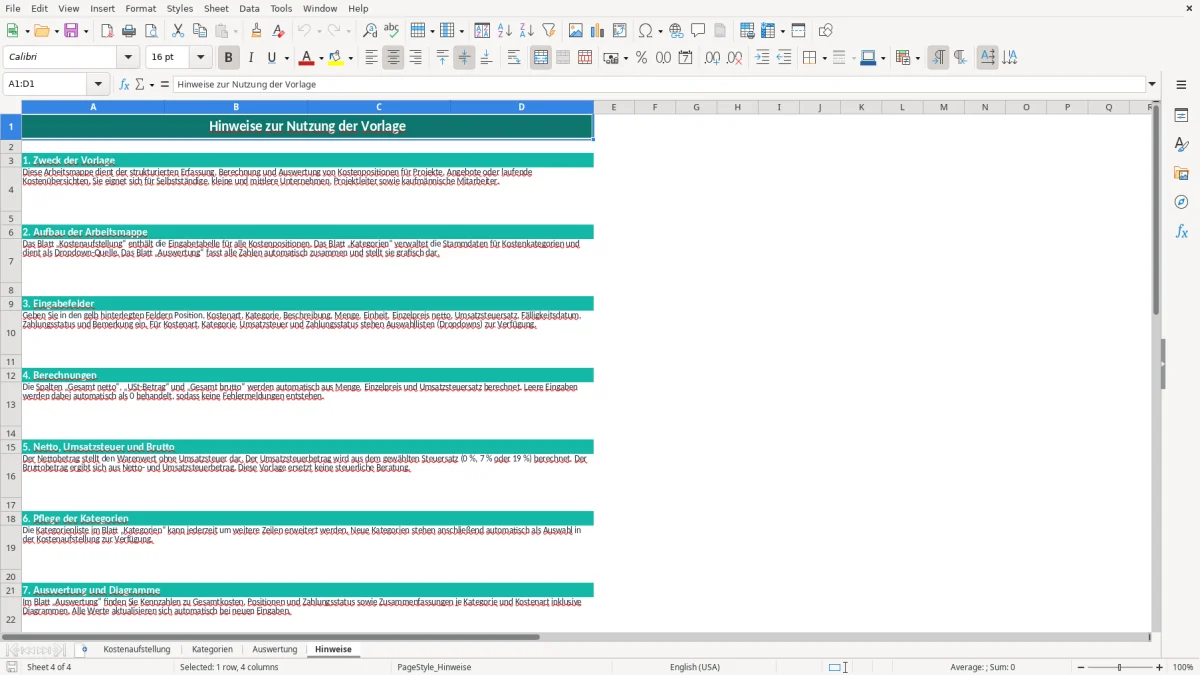Toggle Center Horizontally alignment
The image size is (1200, 675).
394,58
